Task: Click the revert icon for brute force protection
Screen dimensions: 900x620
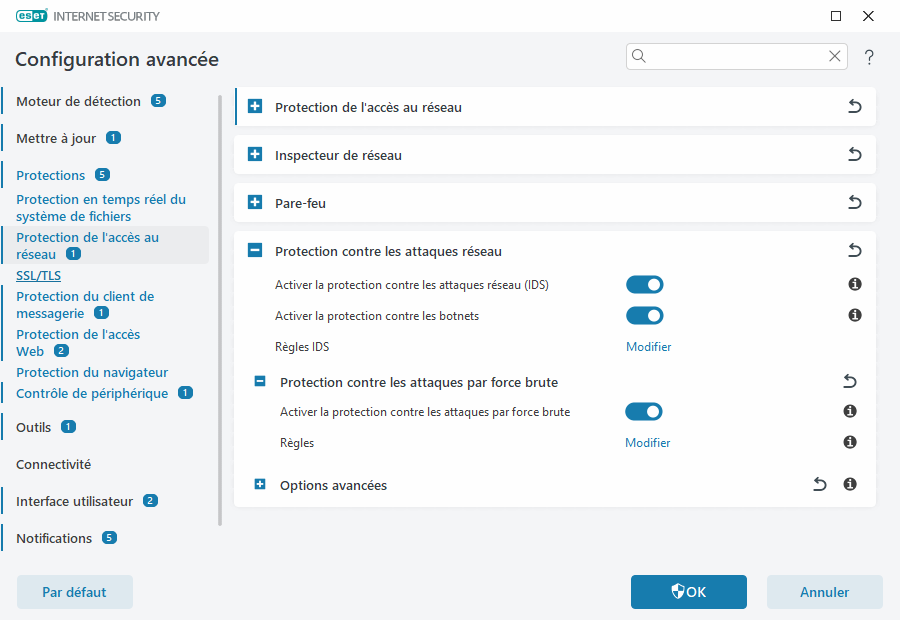Action: [x=849, y=381]
